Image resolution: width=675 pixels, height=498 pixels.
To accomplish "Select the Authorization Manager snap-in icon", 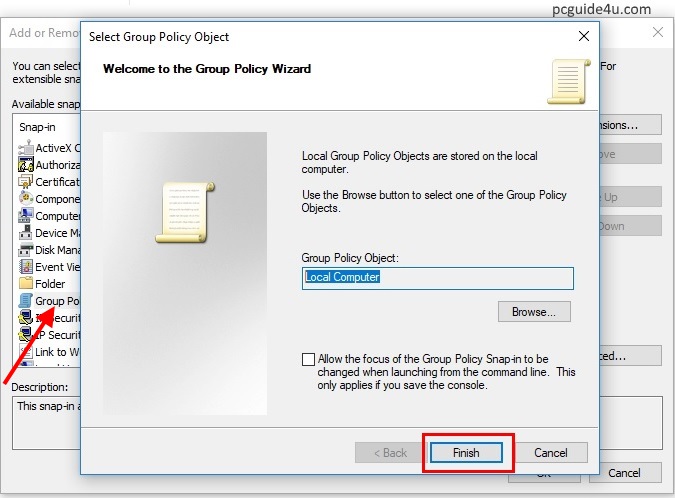I will (26, 165).
